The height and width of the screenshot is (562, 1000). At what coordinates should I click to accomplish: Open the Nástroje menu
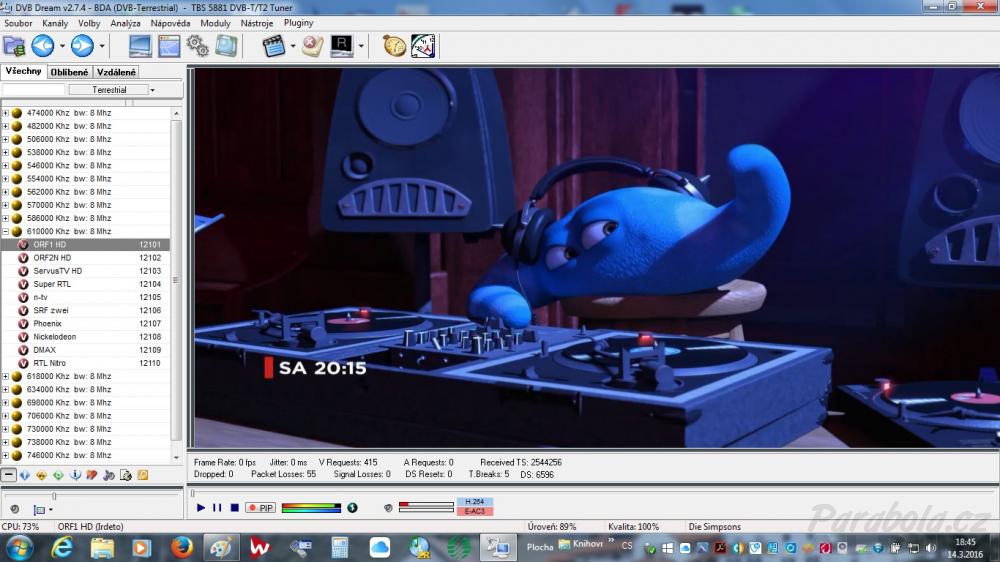[256, 23]
